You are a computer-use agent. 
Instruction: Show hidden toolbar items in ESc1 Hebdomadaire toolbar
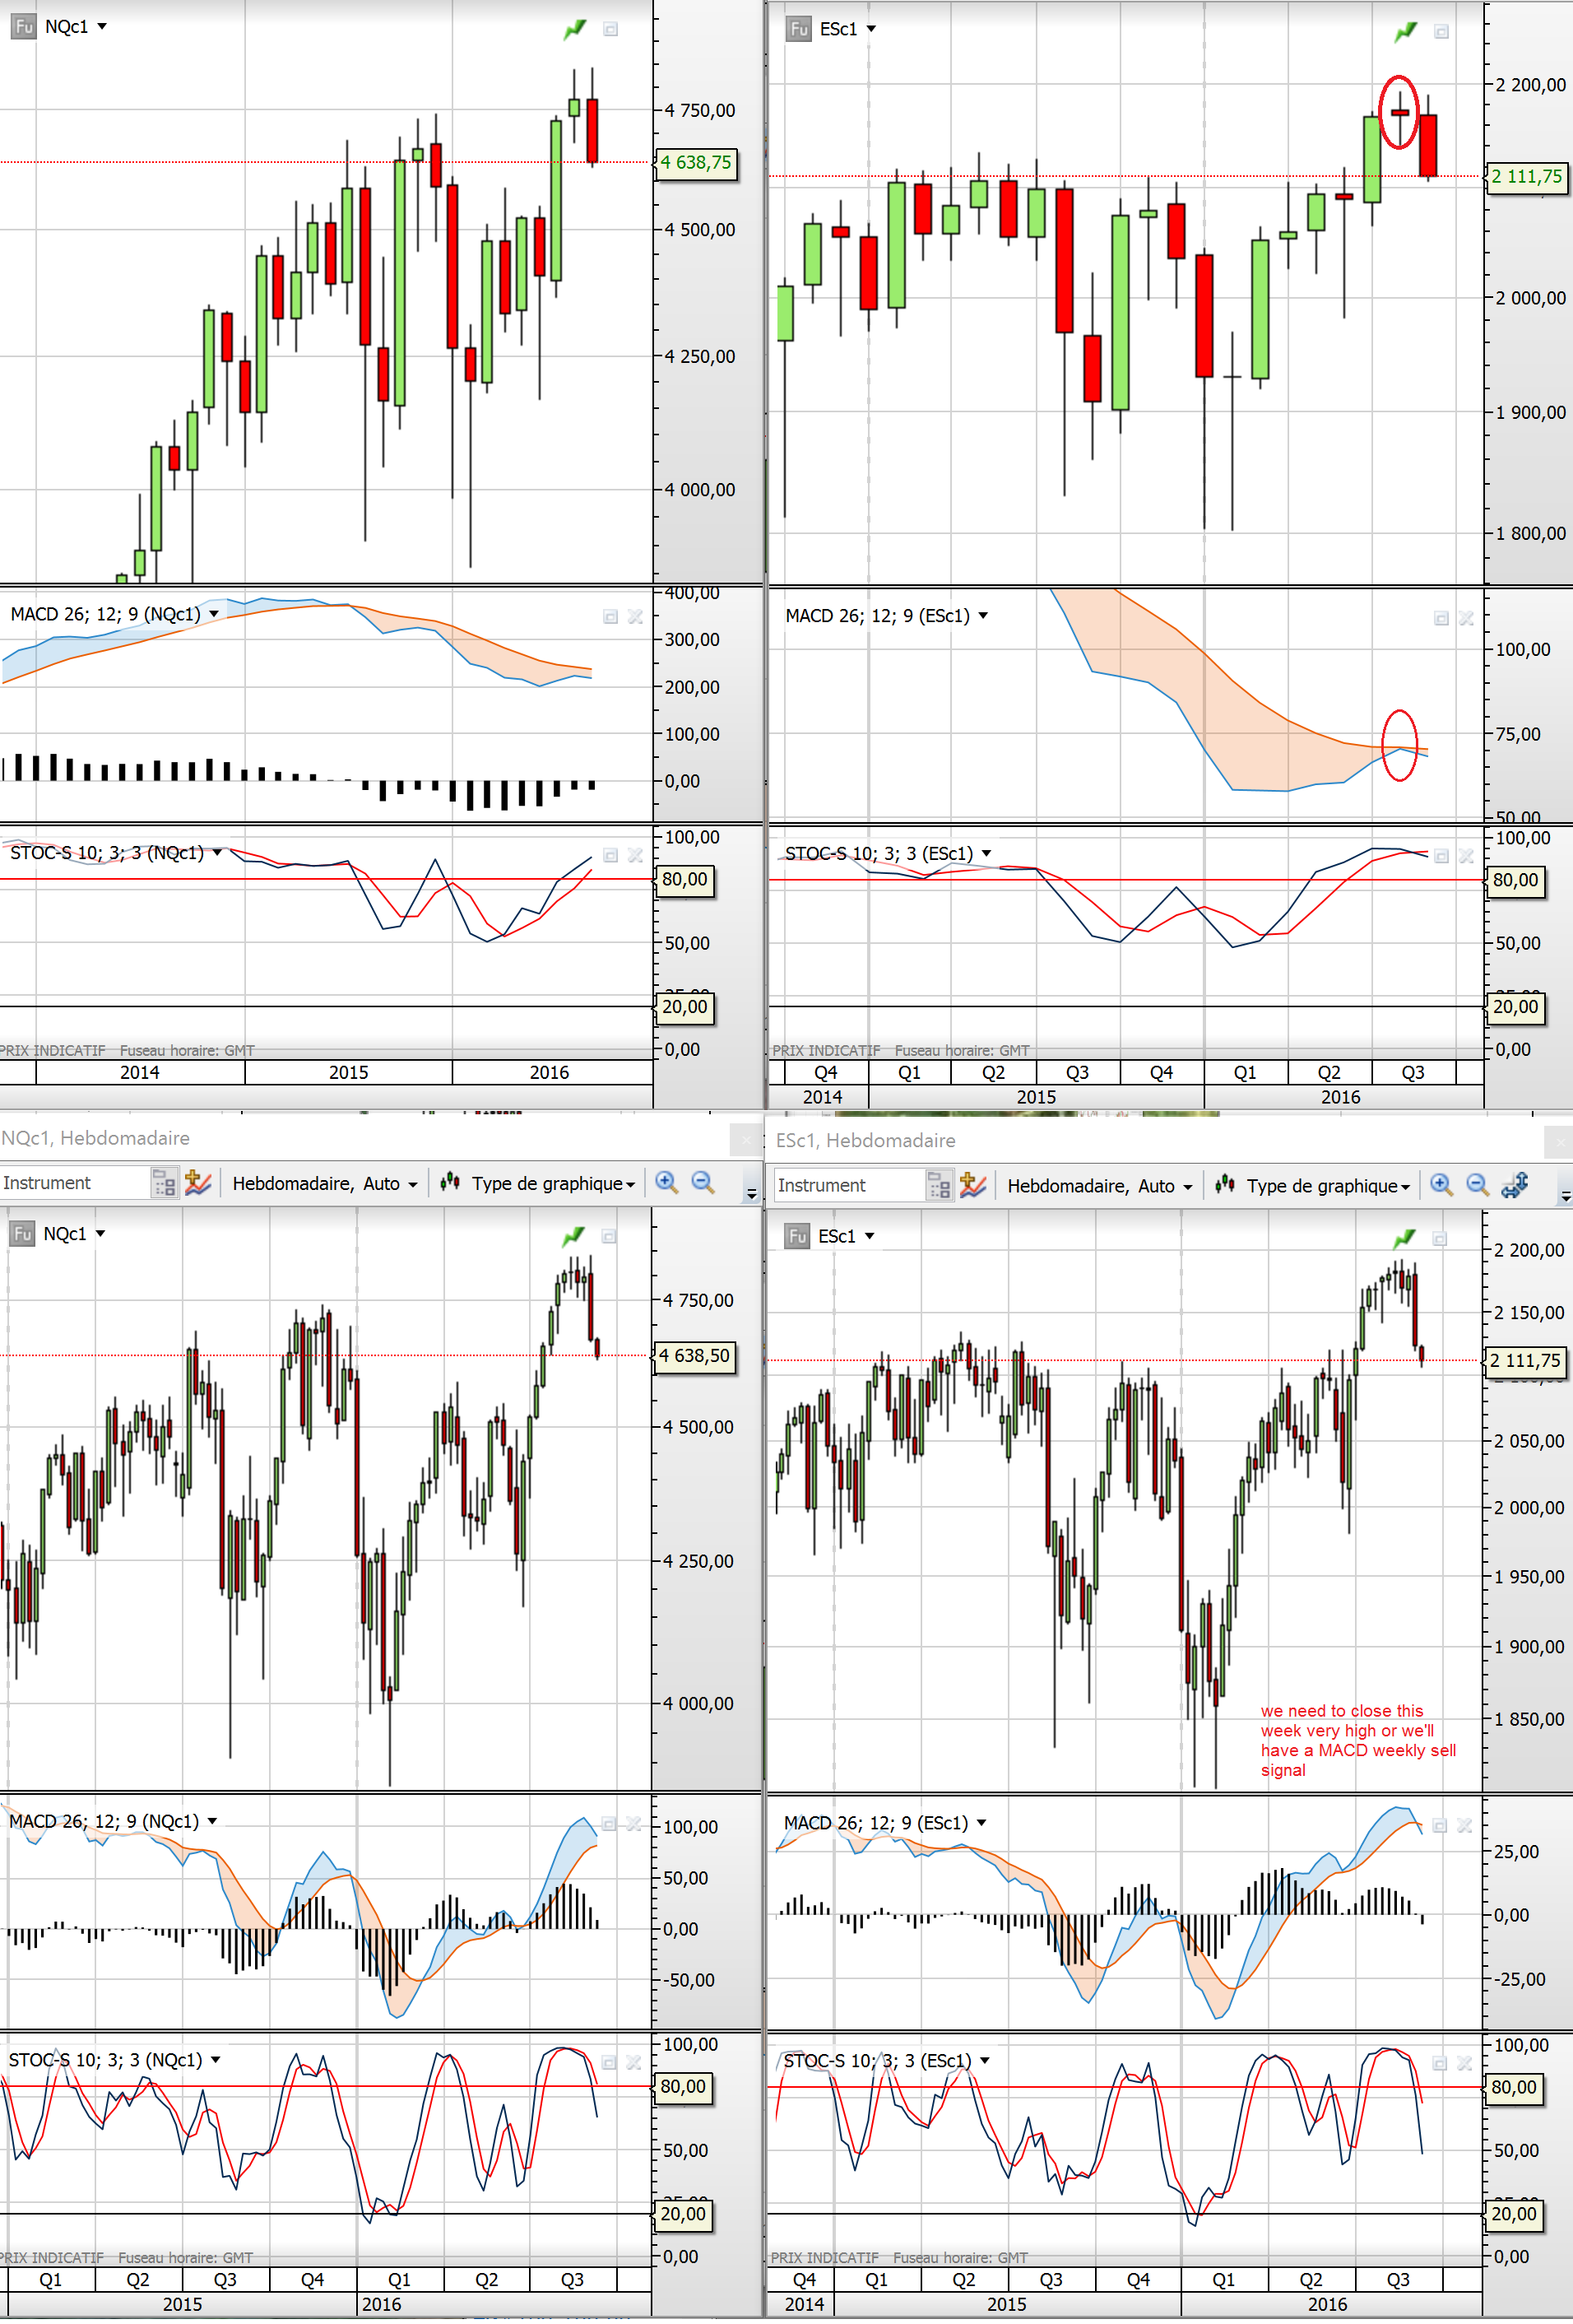pos(1565,1196)
